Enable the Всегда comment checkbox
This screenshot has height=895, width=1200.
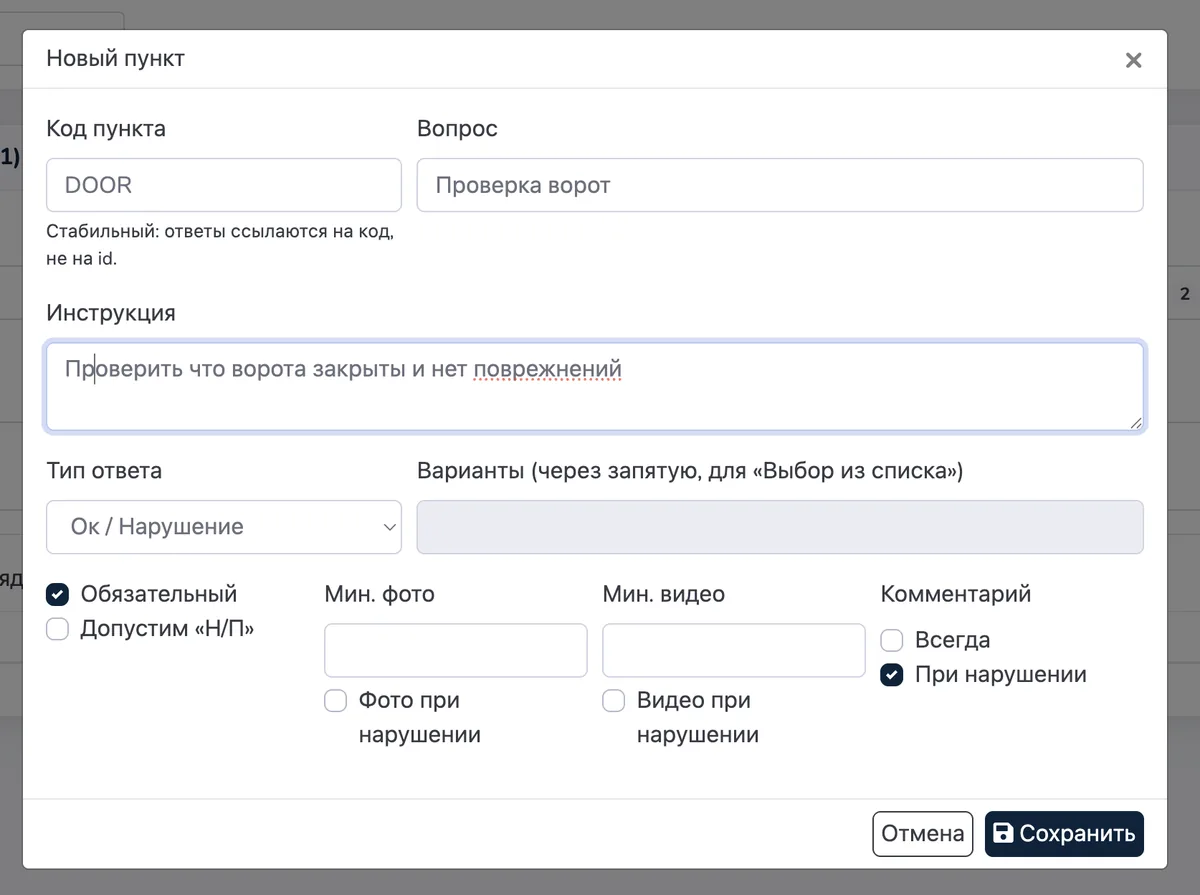click(x=892, y=641)
